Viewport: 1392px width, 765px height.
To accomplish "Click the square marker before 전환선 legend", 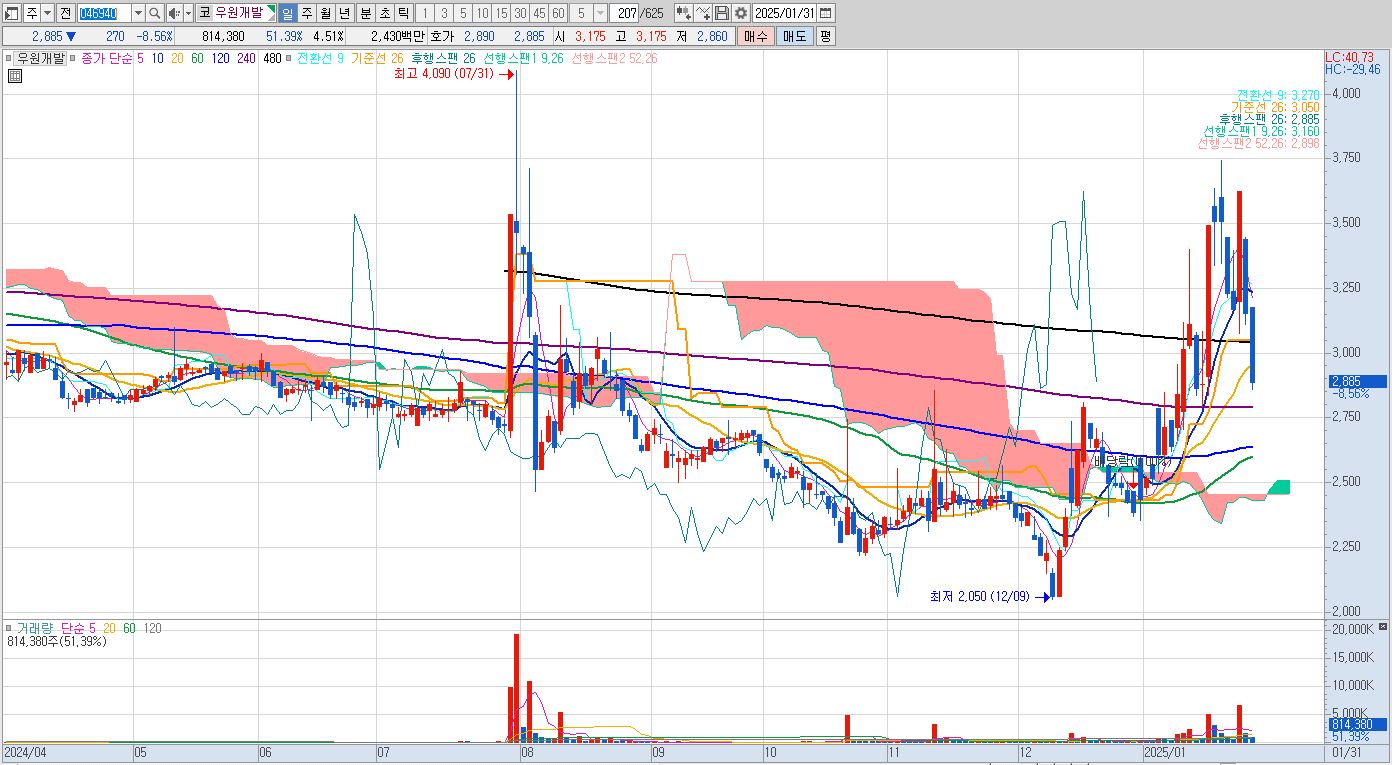I will 288,58.
